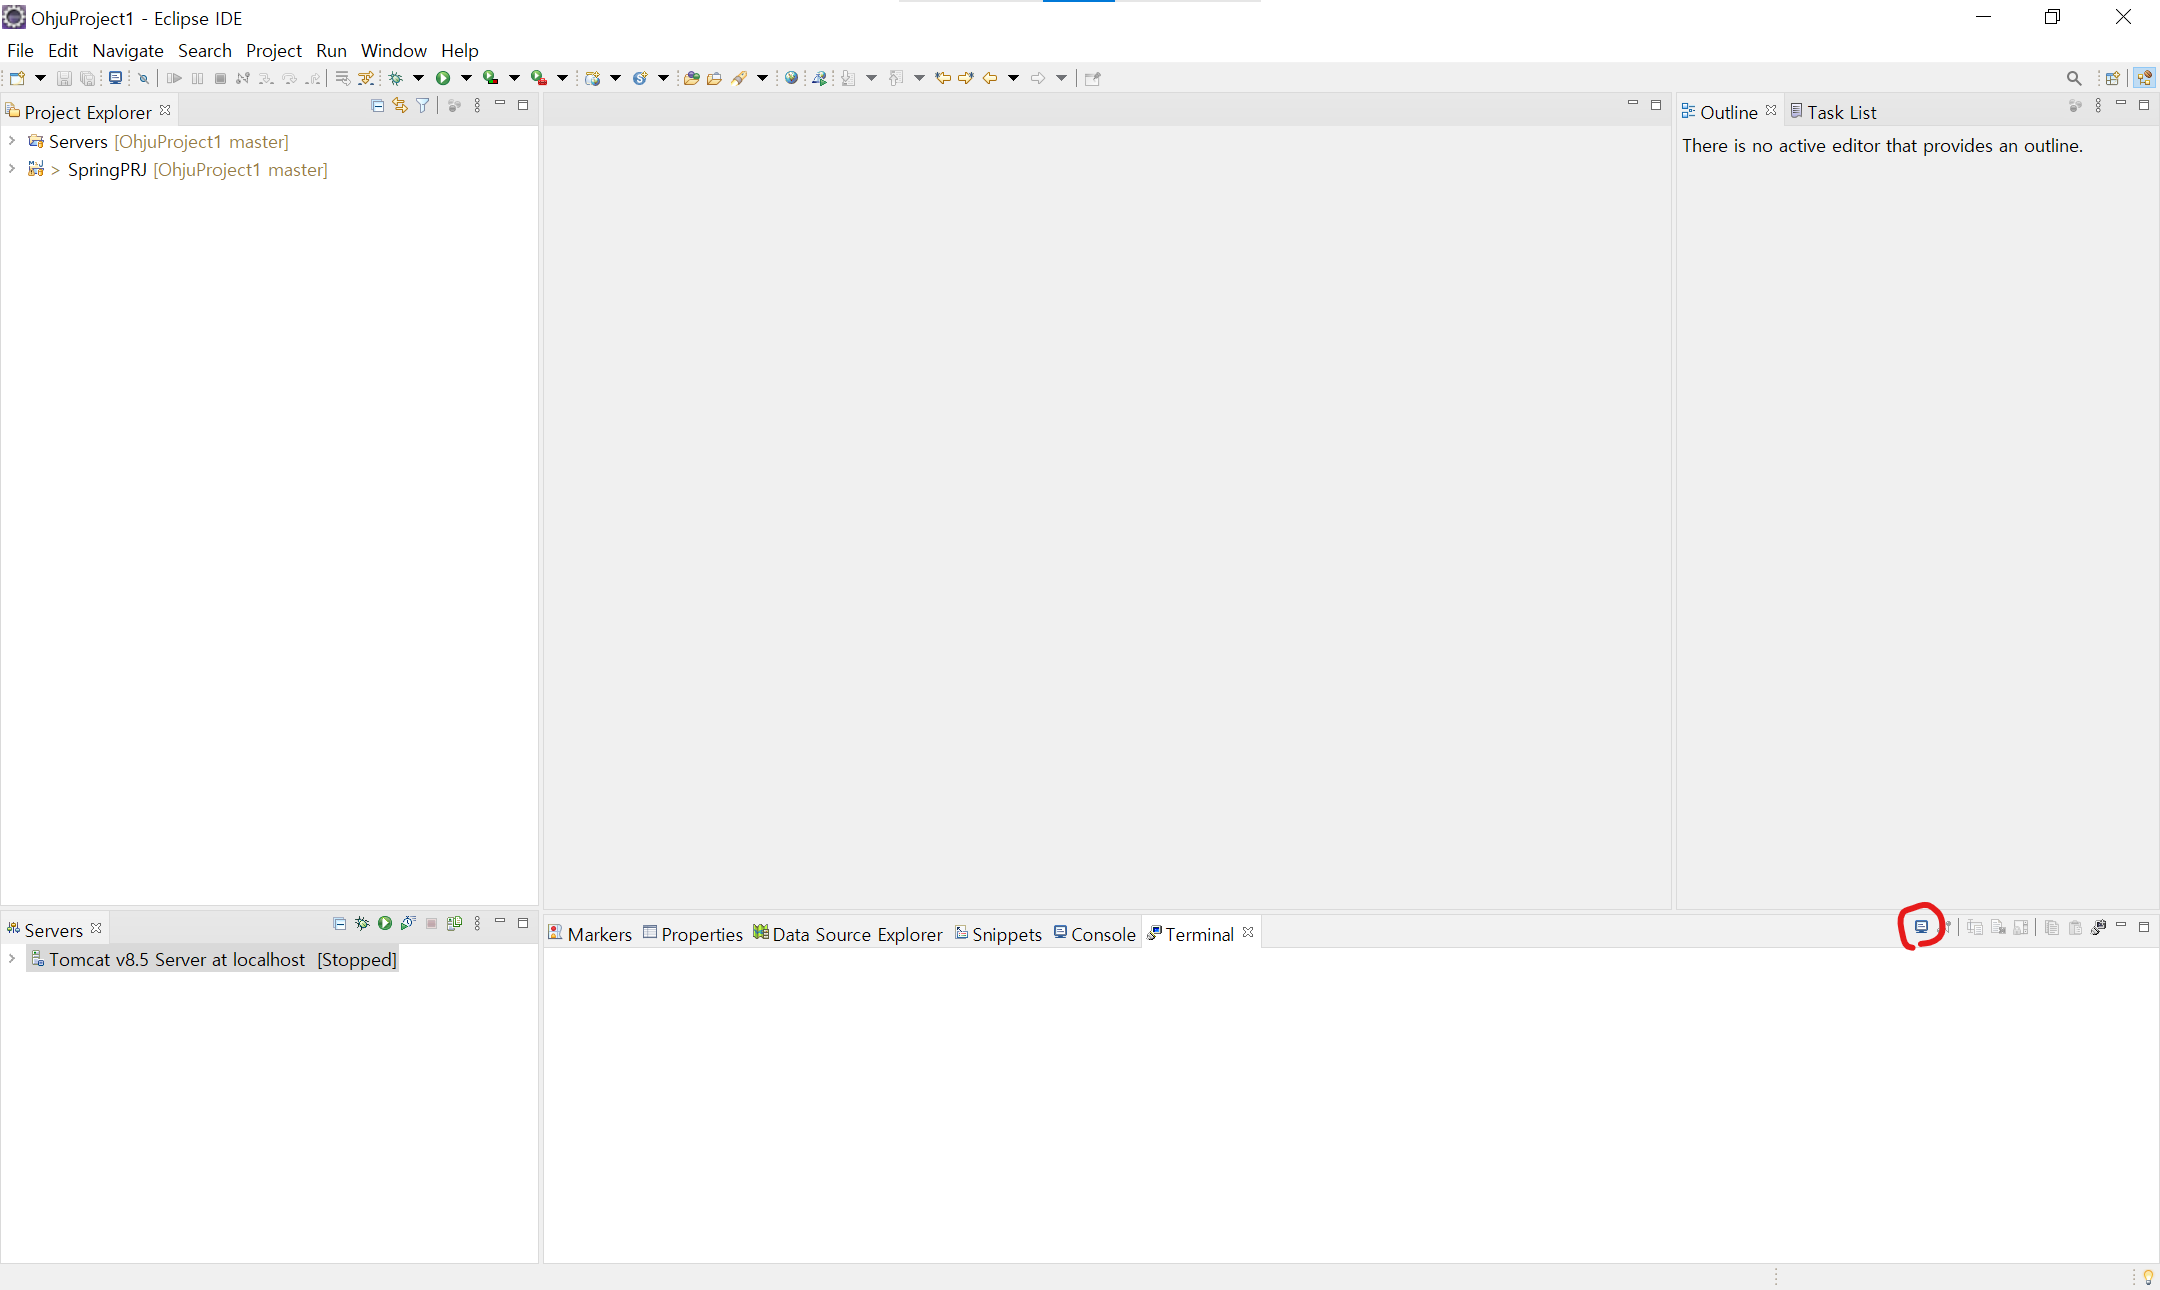Open the dropdown arrow next to the Run button
This screenshot has height=1290, width=2160.
pyautogui.click(x=466, y=78)
